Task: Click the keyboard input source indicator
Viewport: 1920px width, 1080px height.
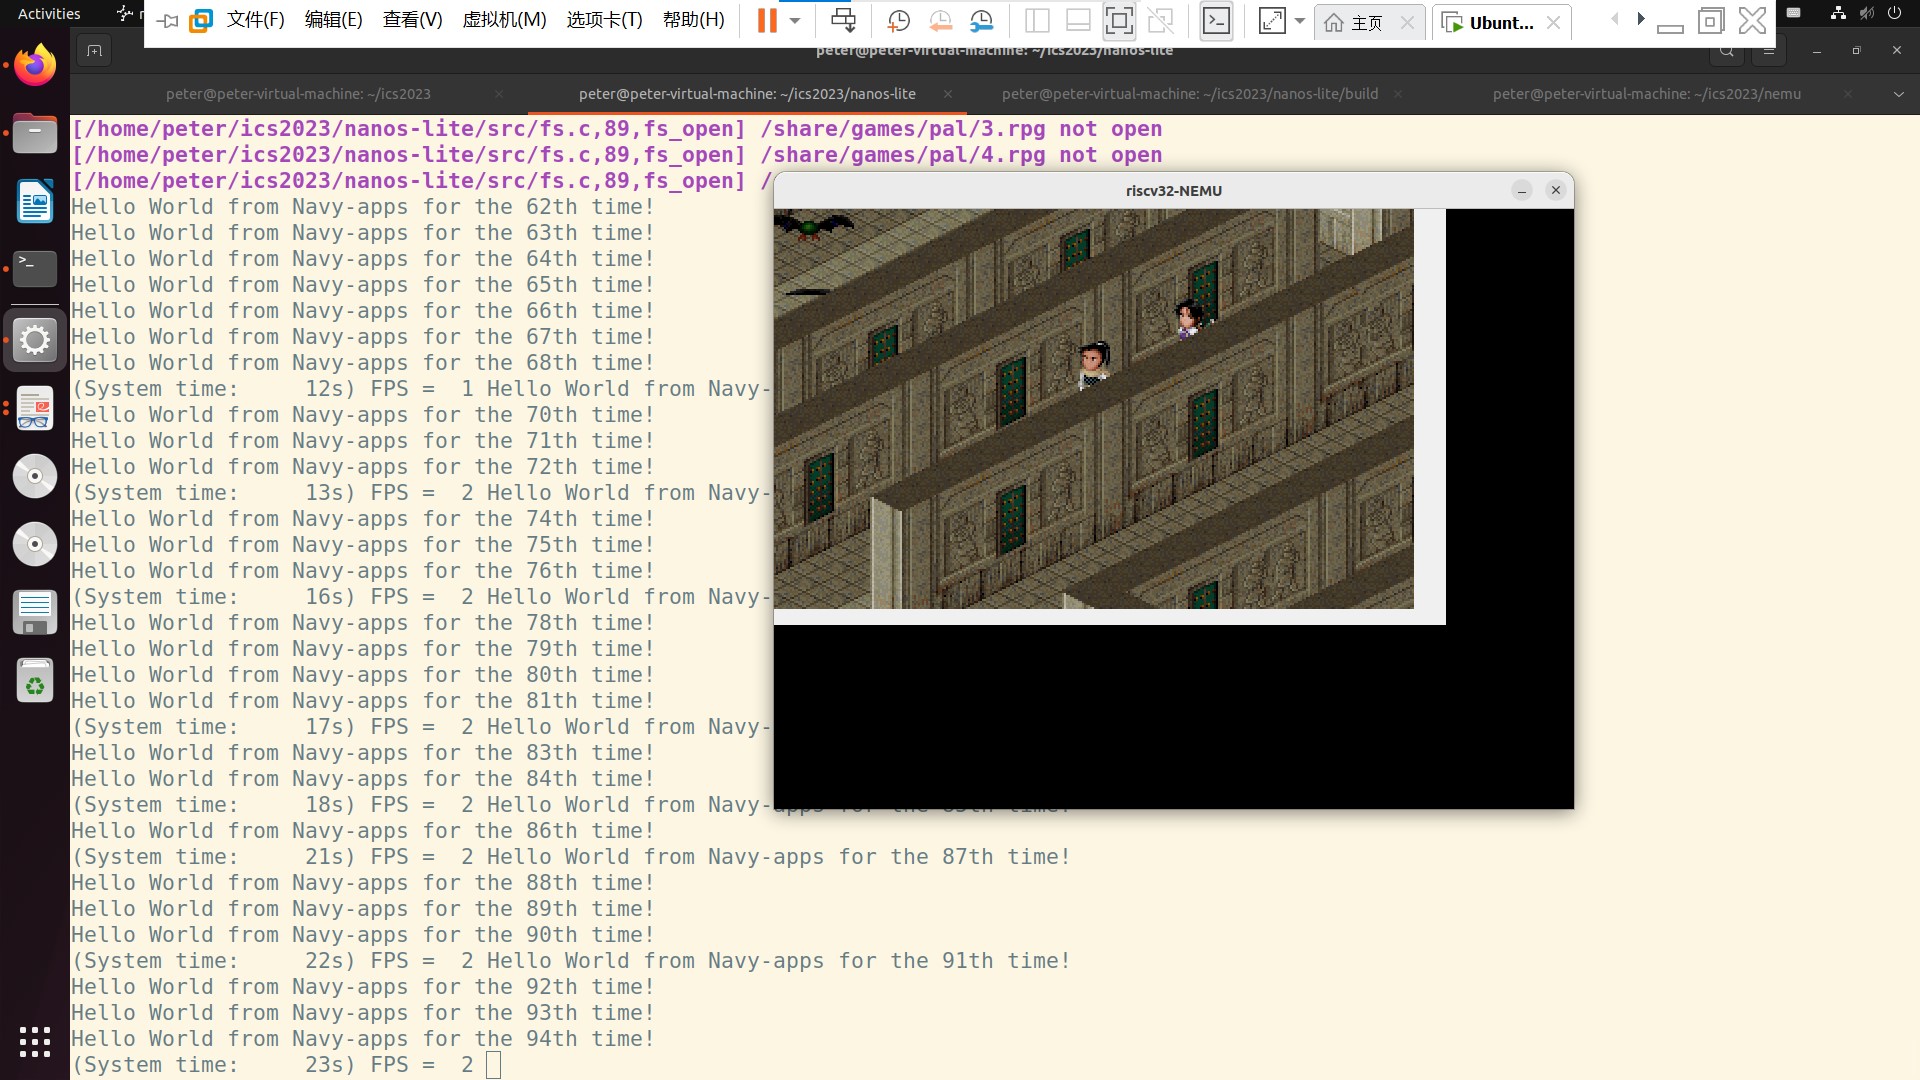Action: 1794,13
